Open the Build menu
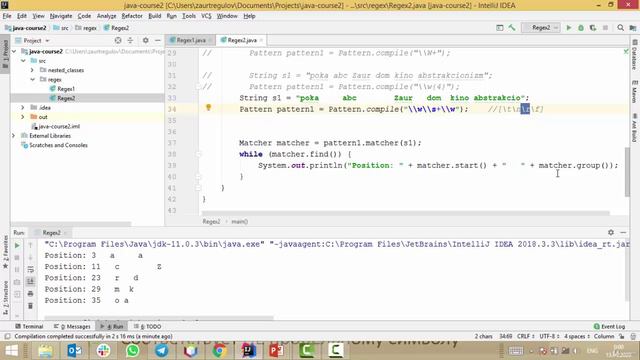The image size is (640, 360). pyautogui.click(x=154, y=16)
